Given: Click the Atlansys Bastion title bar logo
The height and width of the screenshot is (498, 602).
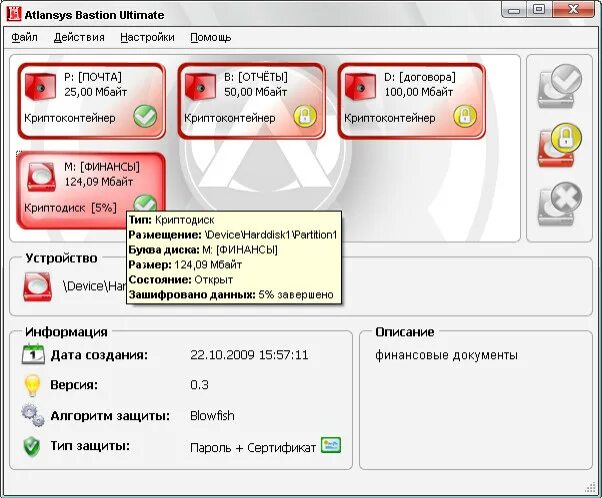Looking at the screenshot, I should point(13,14).
